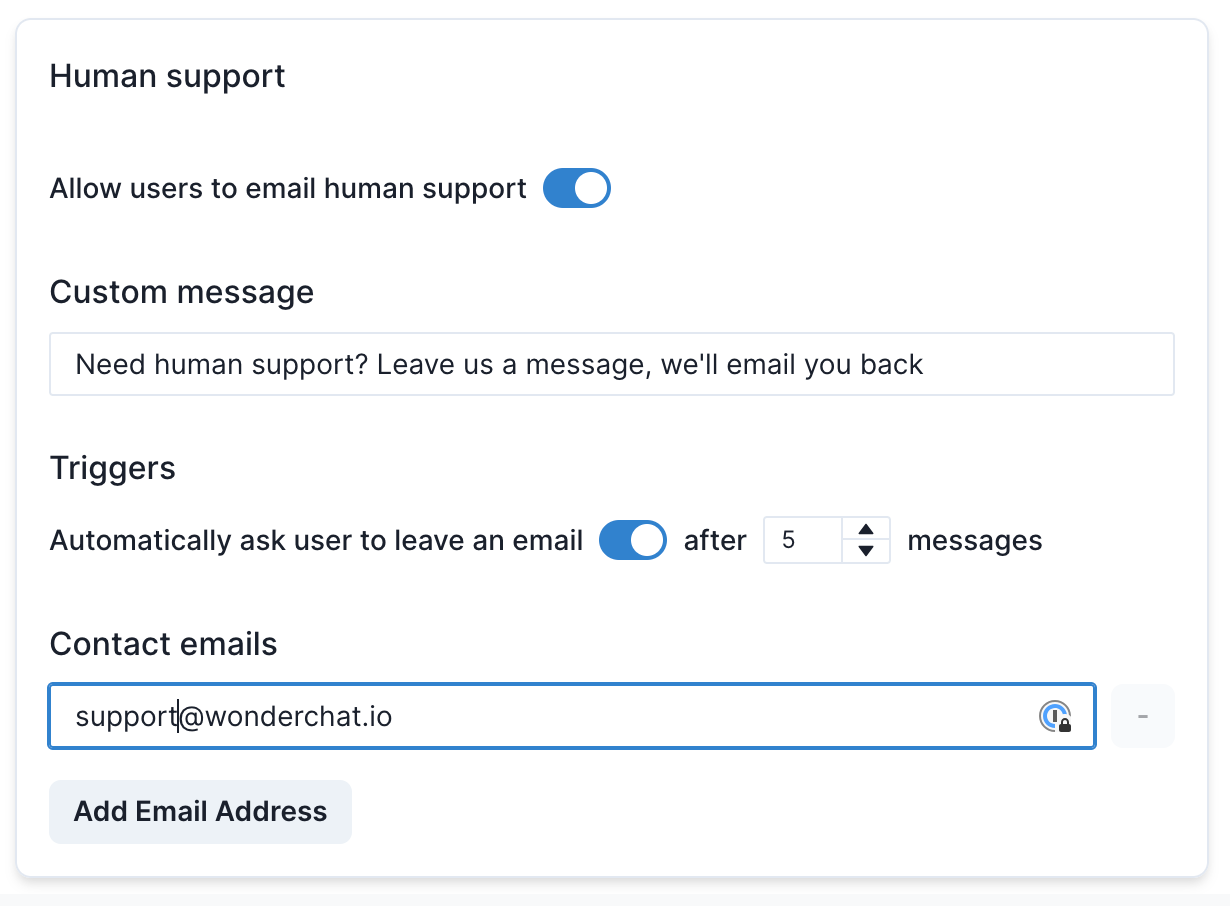Decrease message count with the down arrow
Screen dimensions: 1230x906
[x=867, y=551]
